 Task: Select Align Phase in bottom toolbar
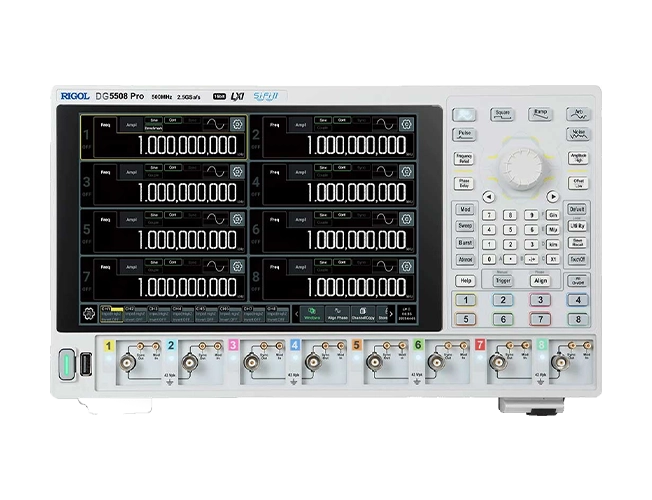(337, 314)
